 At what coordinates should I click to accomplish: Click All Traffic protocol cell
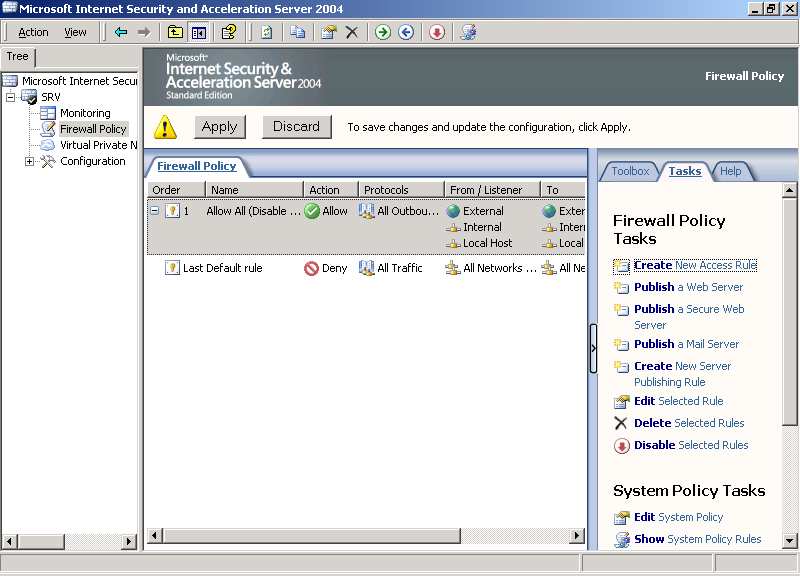(x=399, y=268)
